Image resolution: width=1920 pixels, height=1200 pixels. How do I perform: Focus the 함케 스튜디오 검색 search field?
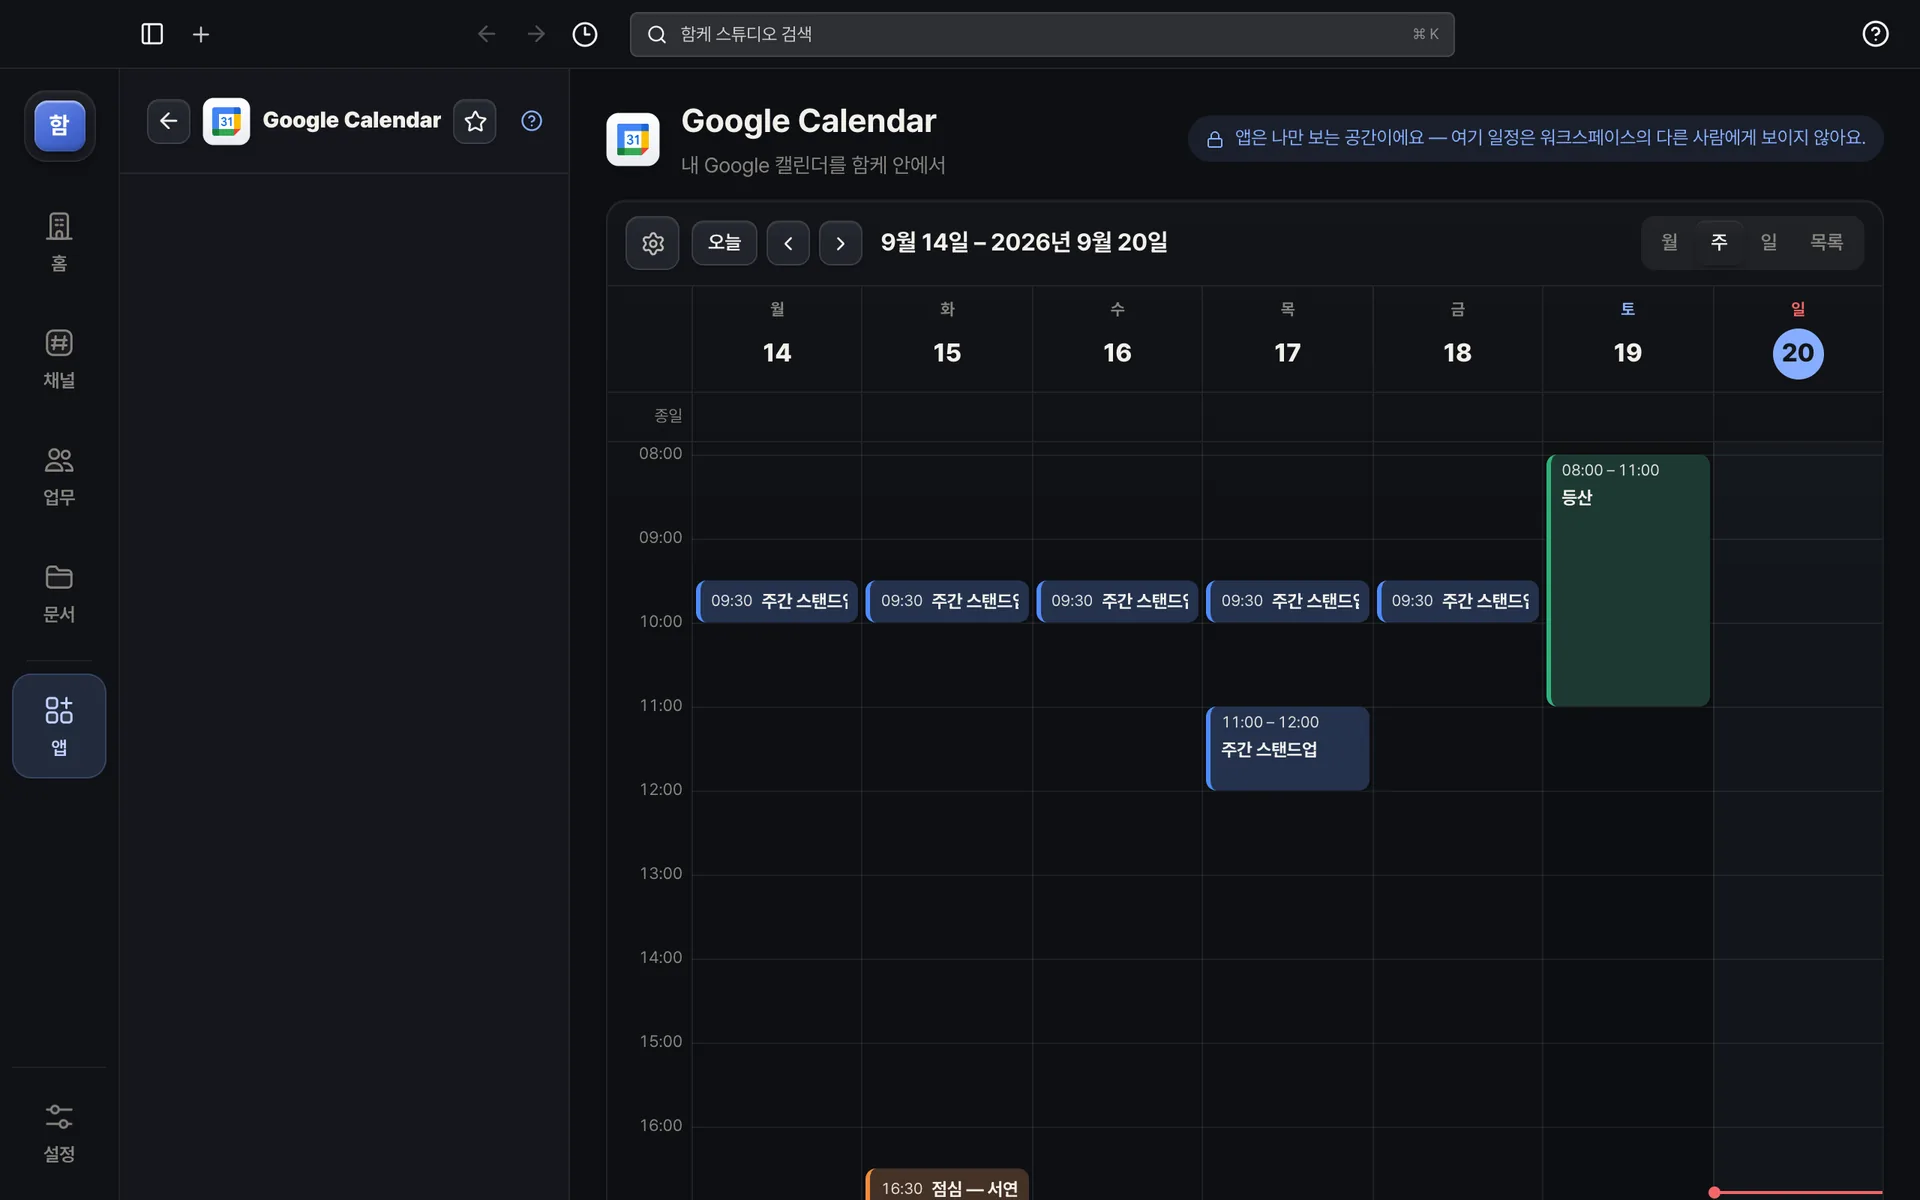pos(1042,34)
